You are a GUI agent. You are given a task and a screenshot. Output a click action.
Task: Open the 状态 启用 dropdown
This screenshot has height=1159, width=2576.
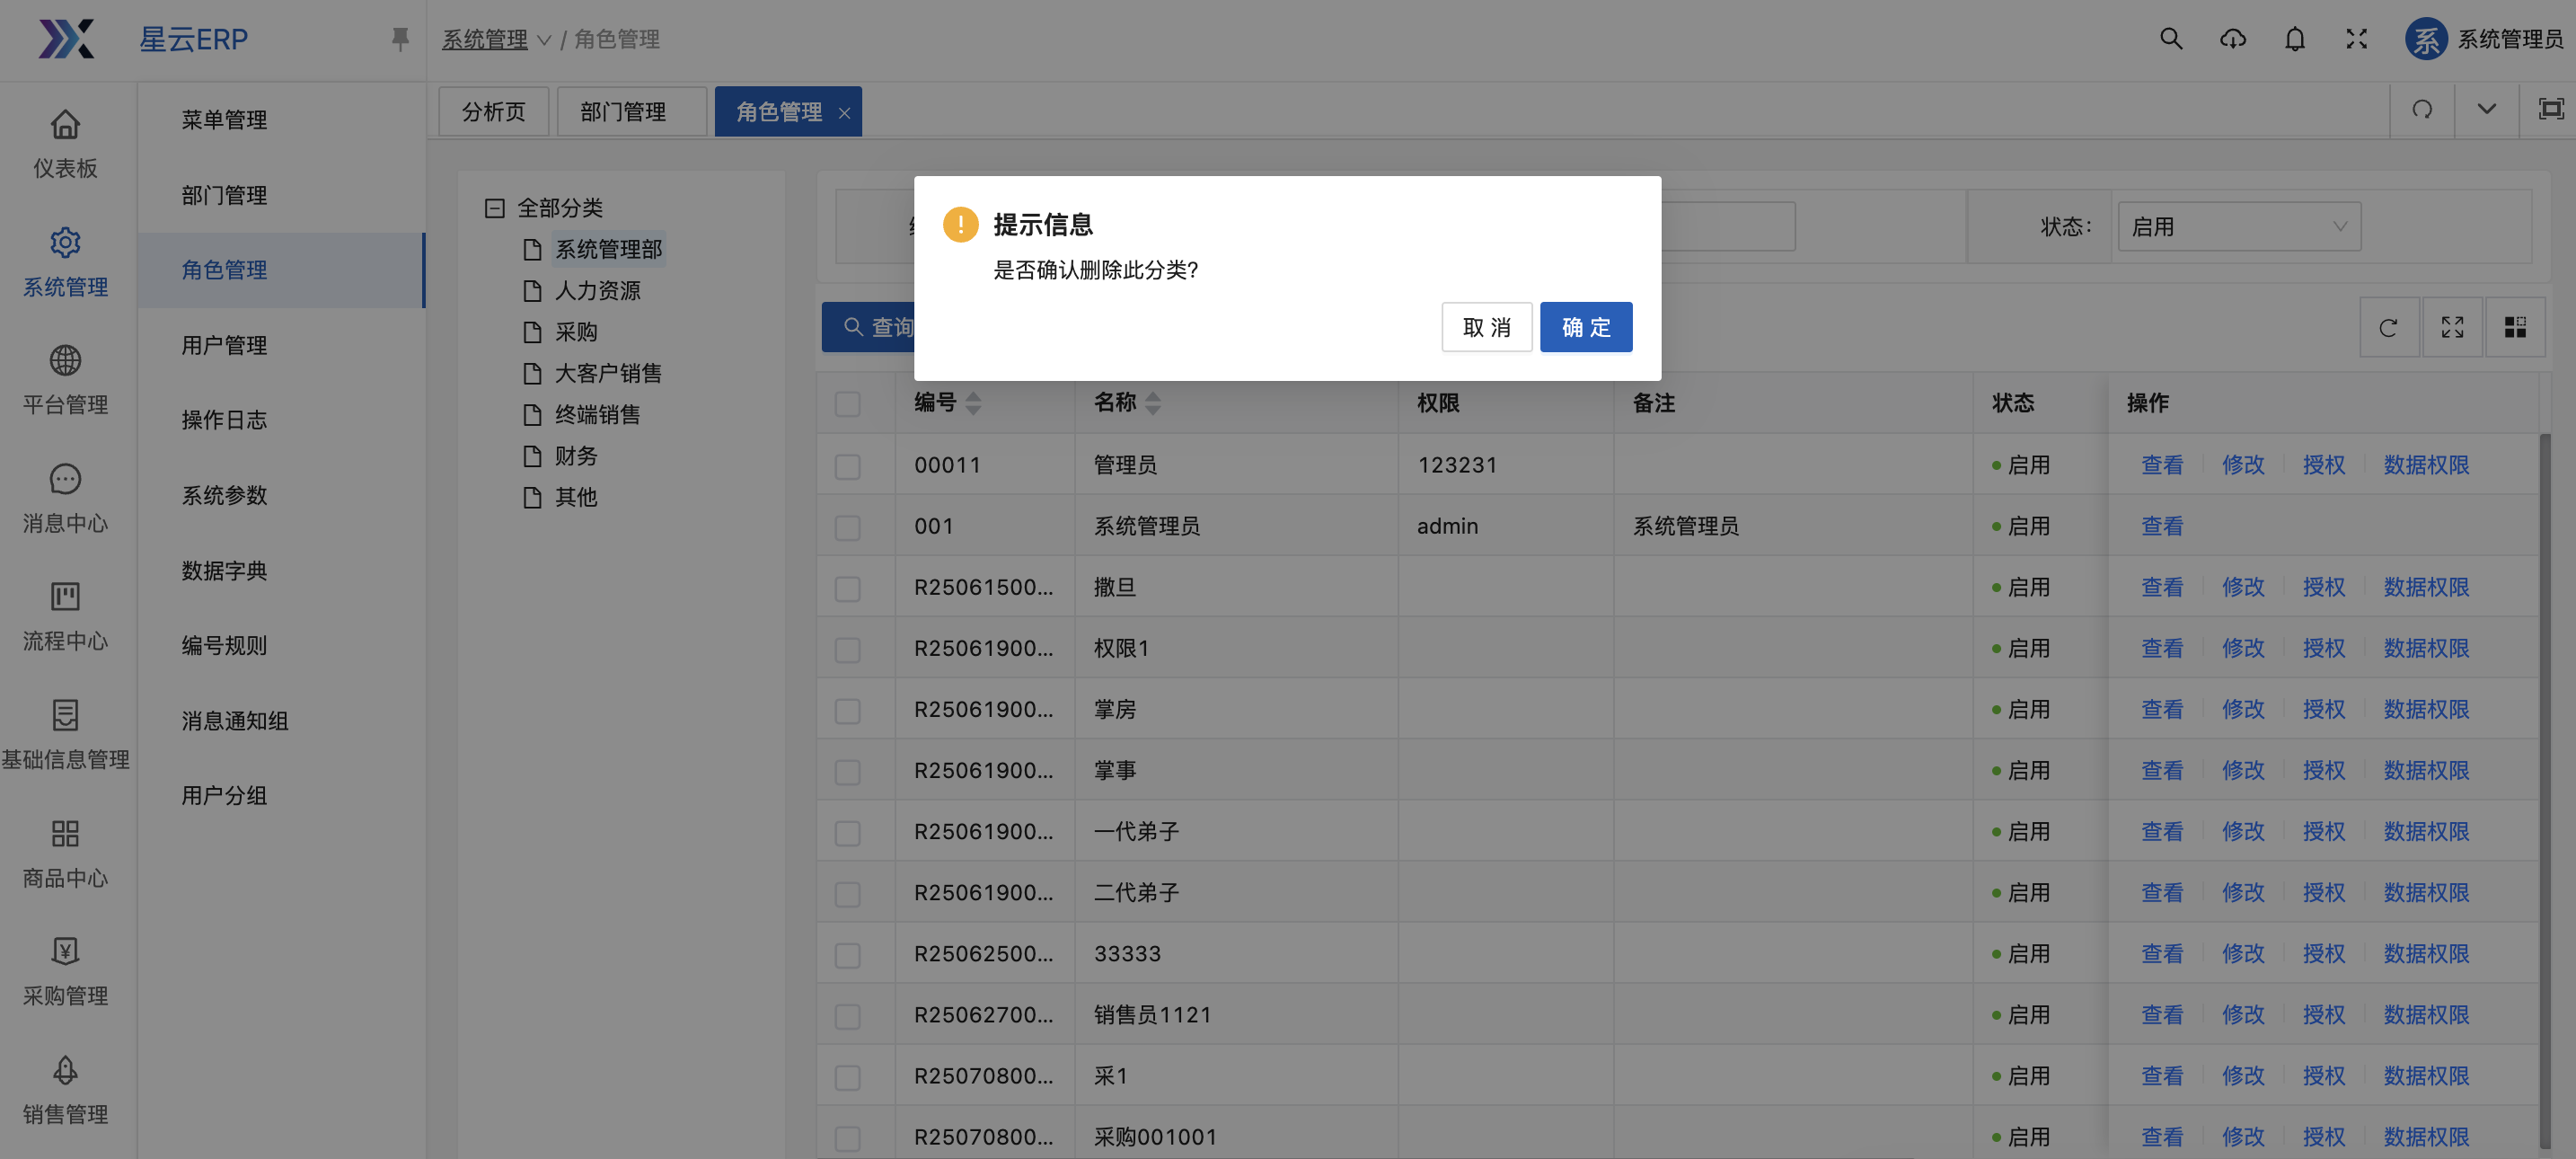coord(2238,227)
